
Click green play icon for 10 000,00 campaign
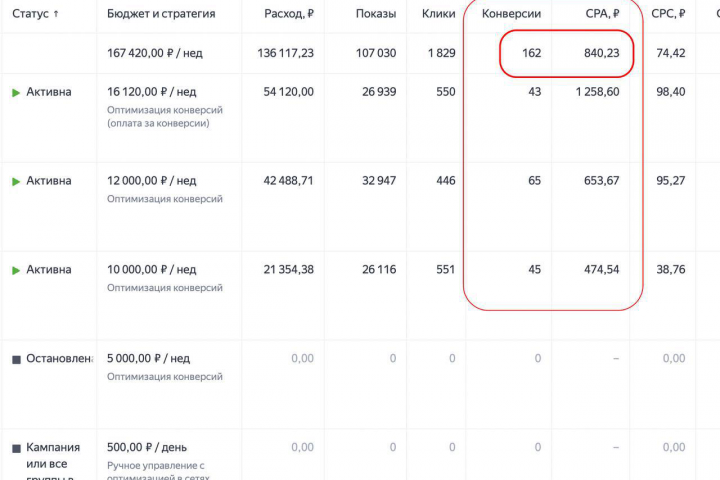pos(16,271)
